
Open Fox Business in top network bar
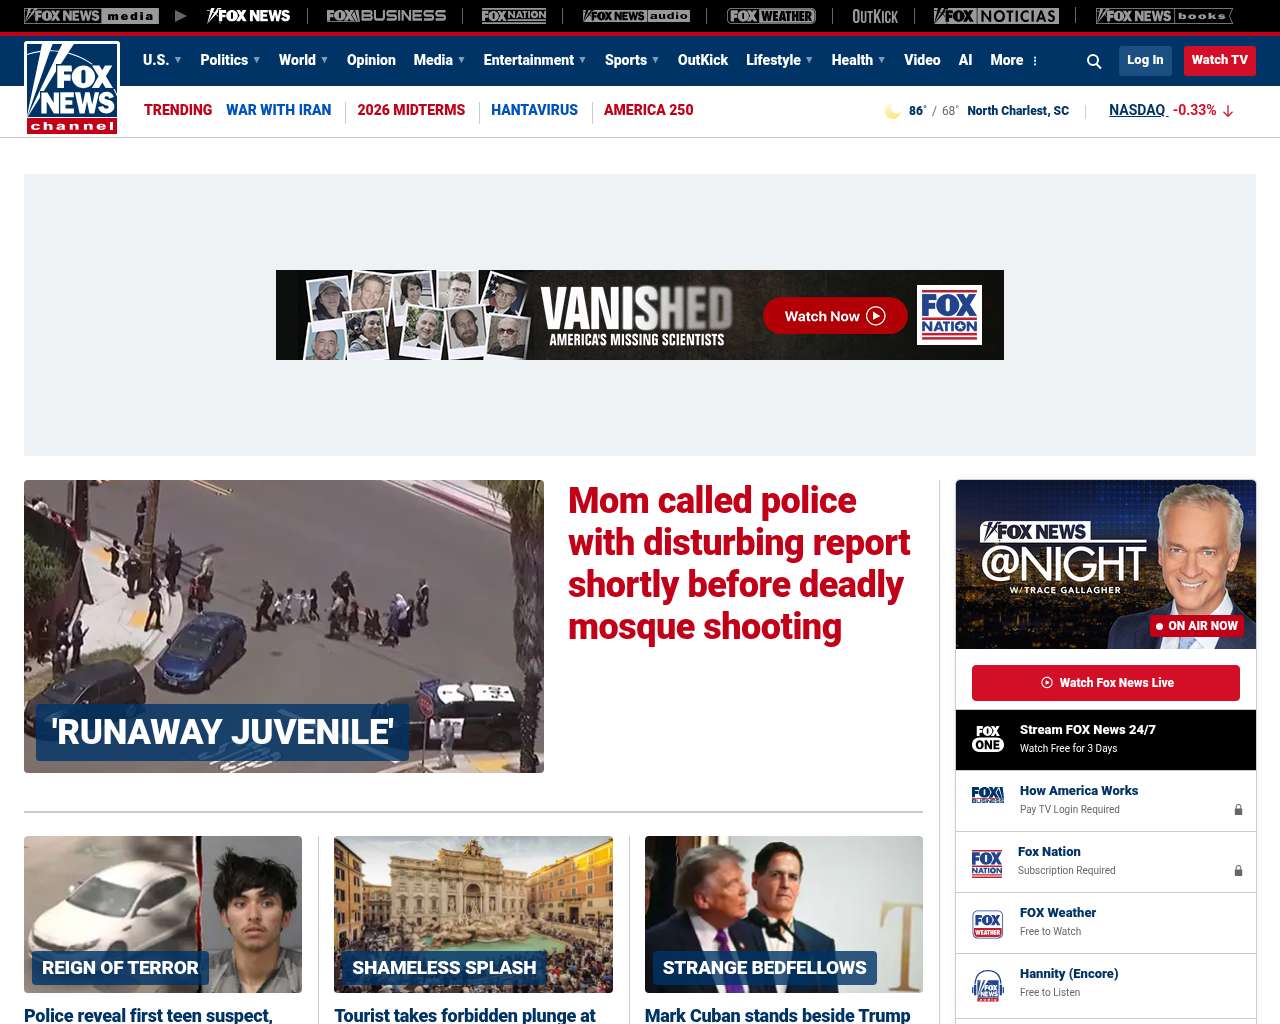386,16
